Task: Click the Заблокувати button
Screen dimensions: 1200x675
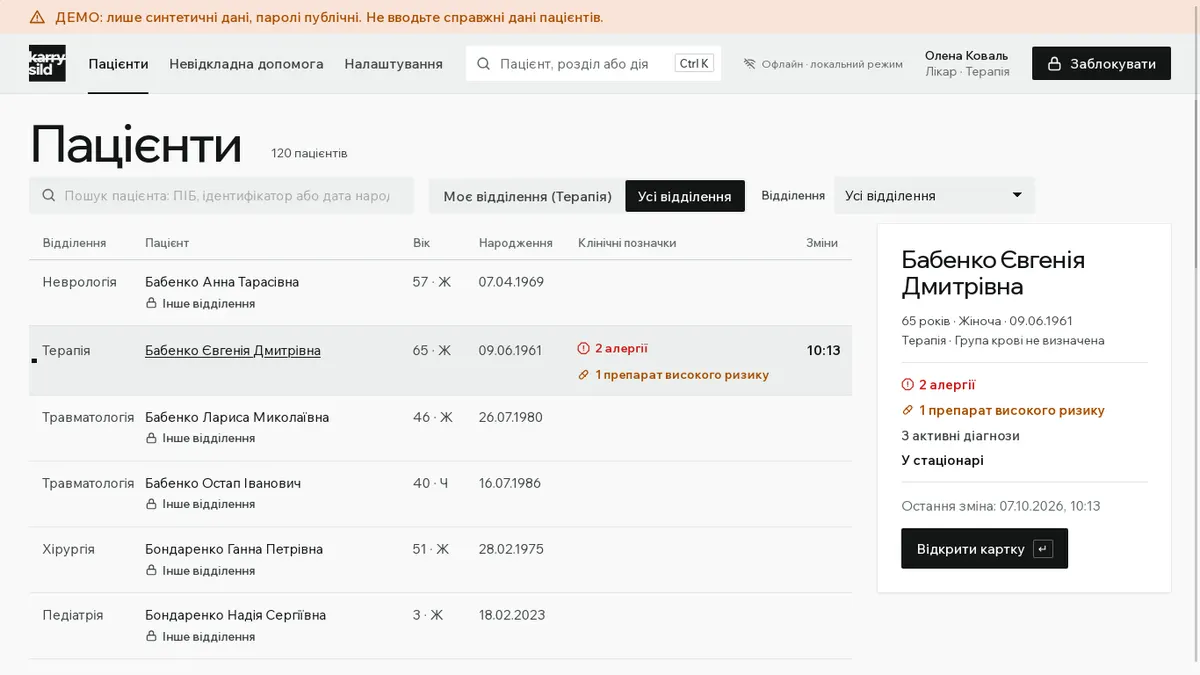Action: coord(1101,64)
